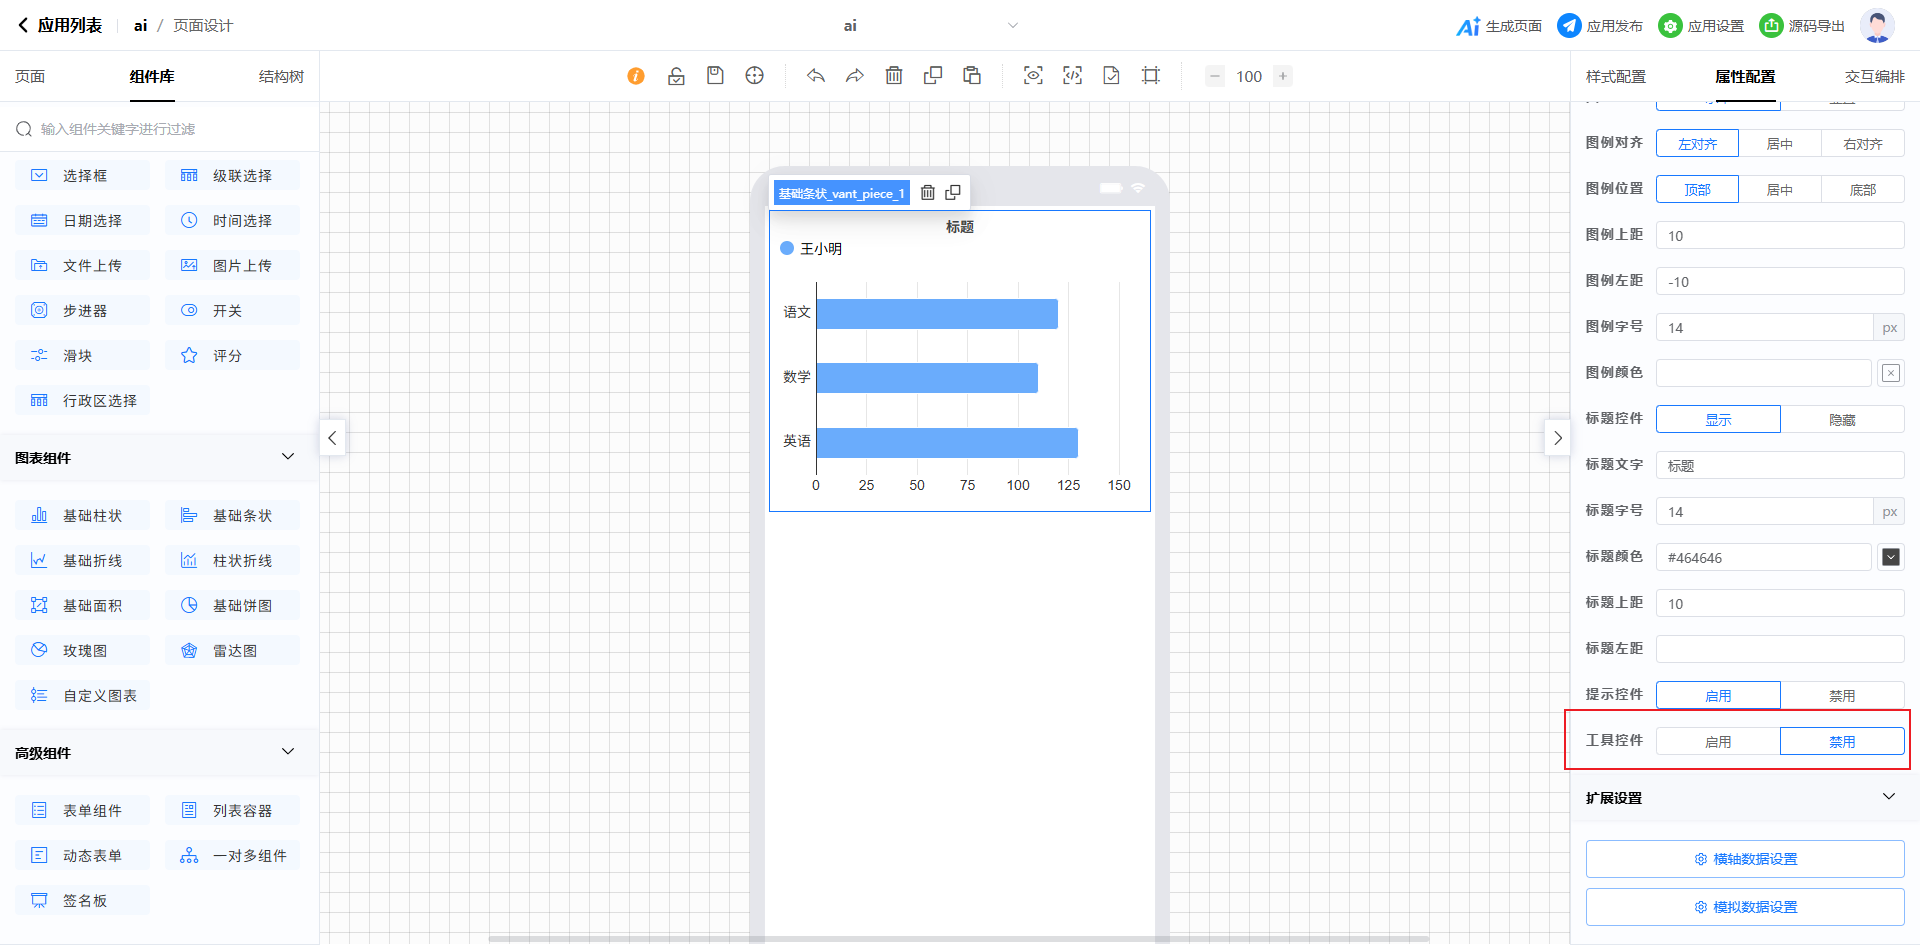1920x945 pixels.
Task: Set 标题控件 to 隐藏
Action: tap(1842, 419)
